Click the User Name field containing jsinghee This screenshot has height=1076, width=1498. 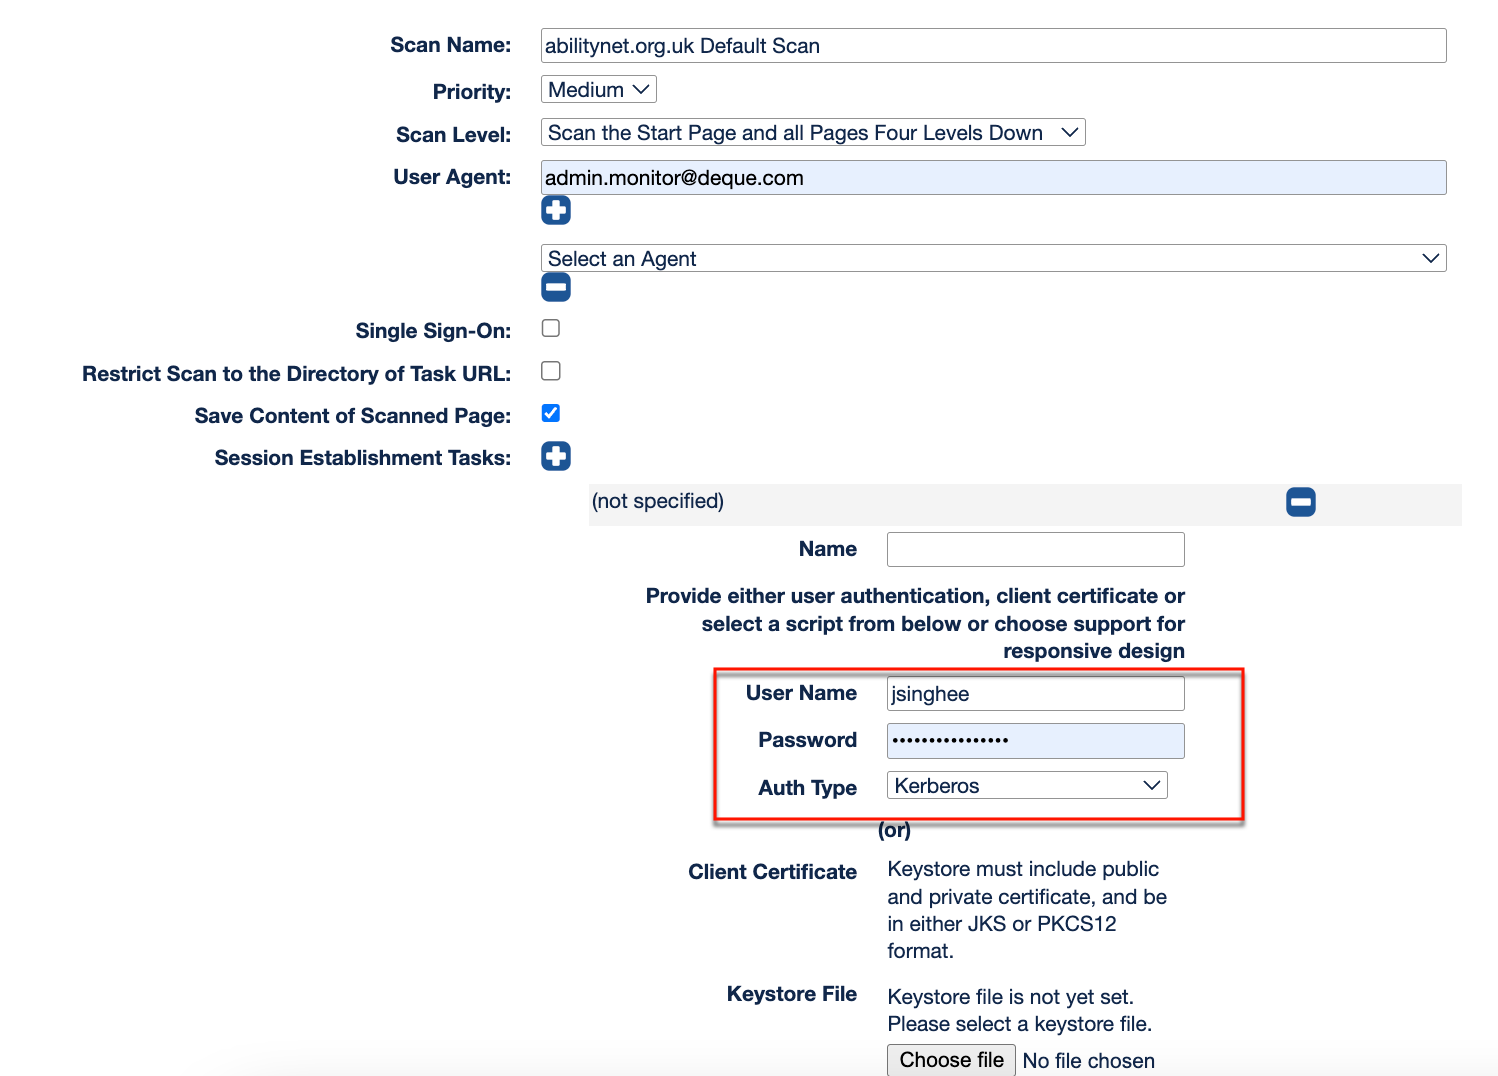(x=1035, y=694)
